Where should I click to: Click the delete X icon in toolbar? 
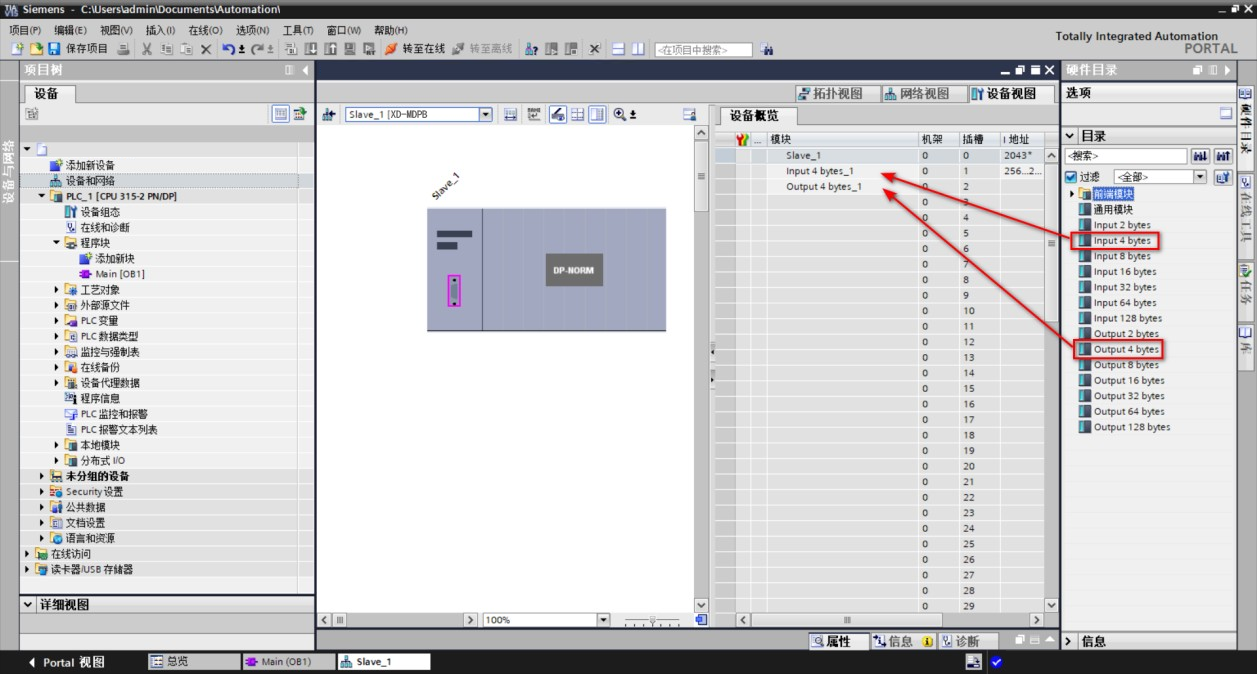206,49
